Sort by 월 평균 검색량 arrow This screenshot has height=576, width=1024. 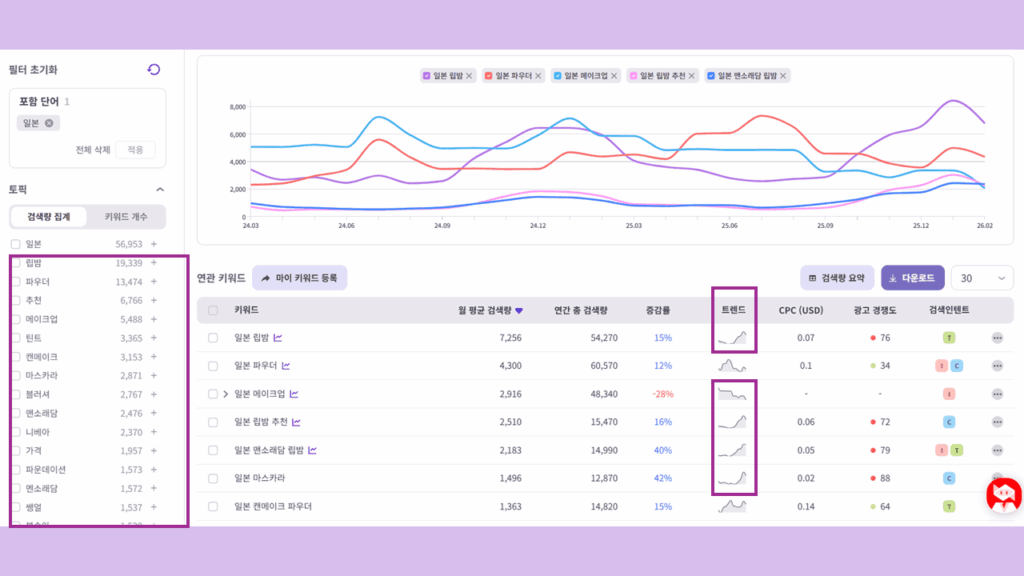pyautogui.click(x=518, y=310)
